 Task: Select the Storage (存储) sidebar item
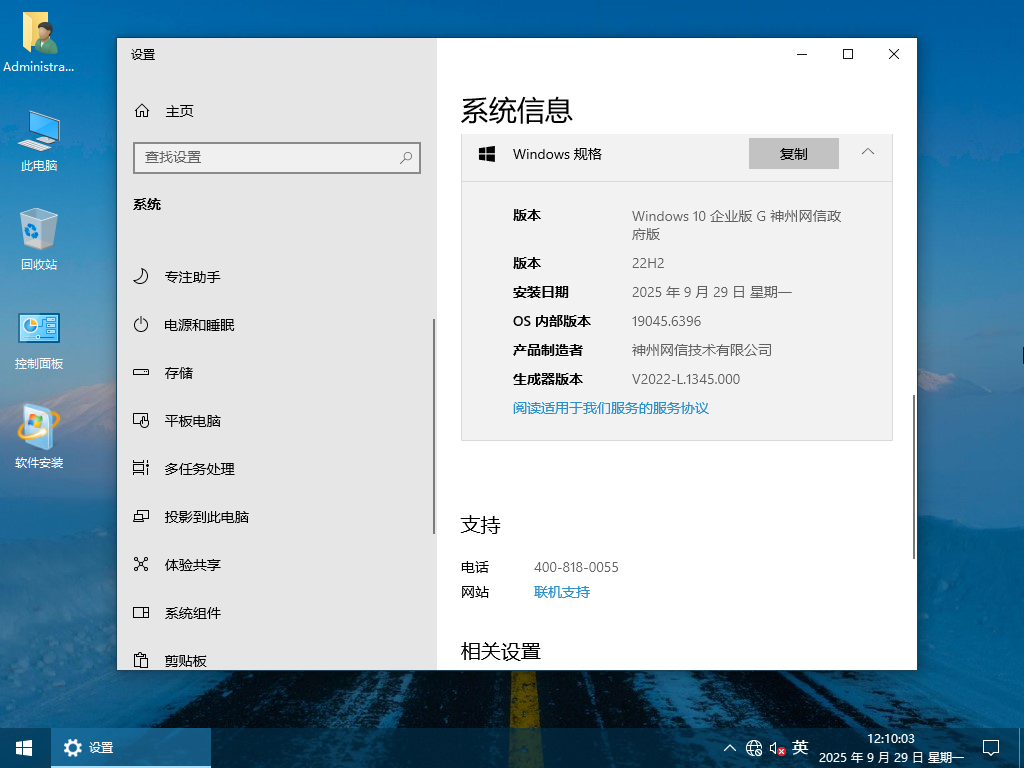(178, 373)
